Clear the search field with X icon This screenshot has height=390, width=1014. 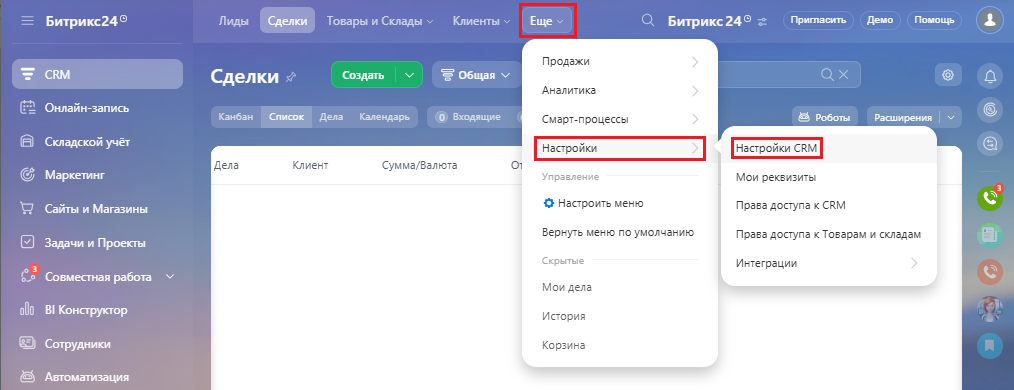(843, 74)
